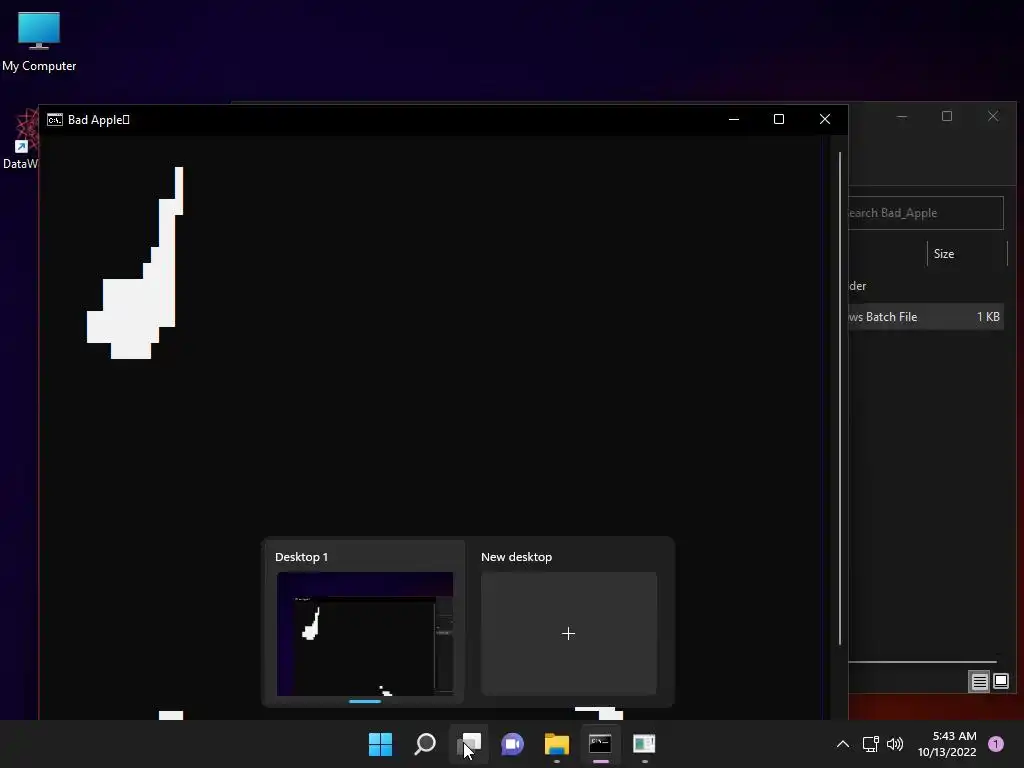Maximize the Bad Apple console window
This screenshot has height=768, width=1024.
(x=779, y=119)
